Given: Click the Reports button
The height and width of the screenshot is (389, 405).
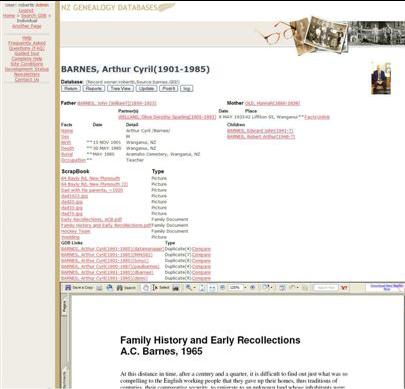Looking at the screenshot, I should pos(94,89).
